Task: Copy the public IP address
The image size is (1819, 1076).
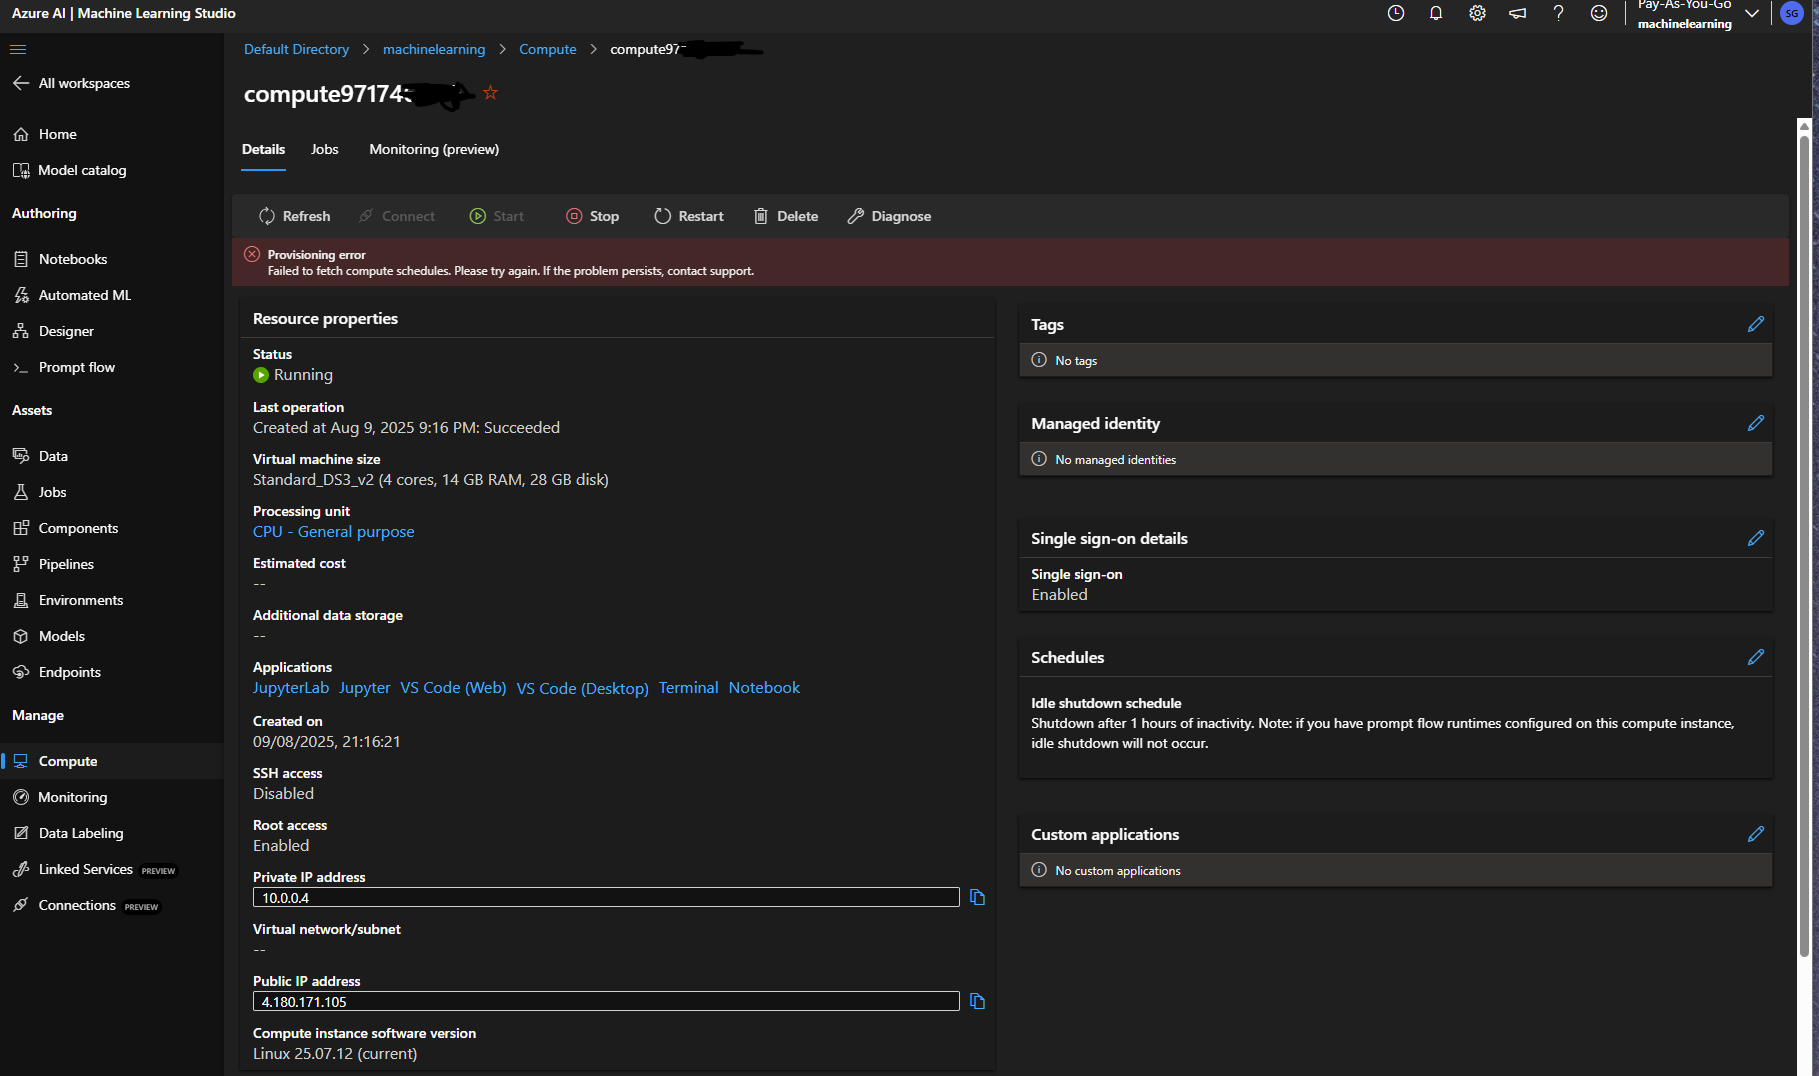Action: 978,1002
